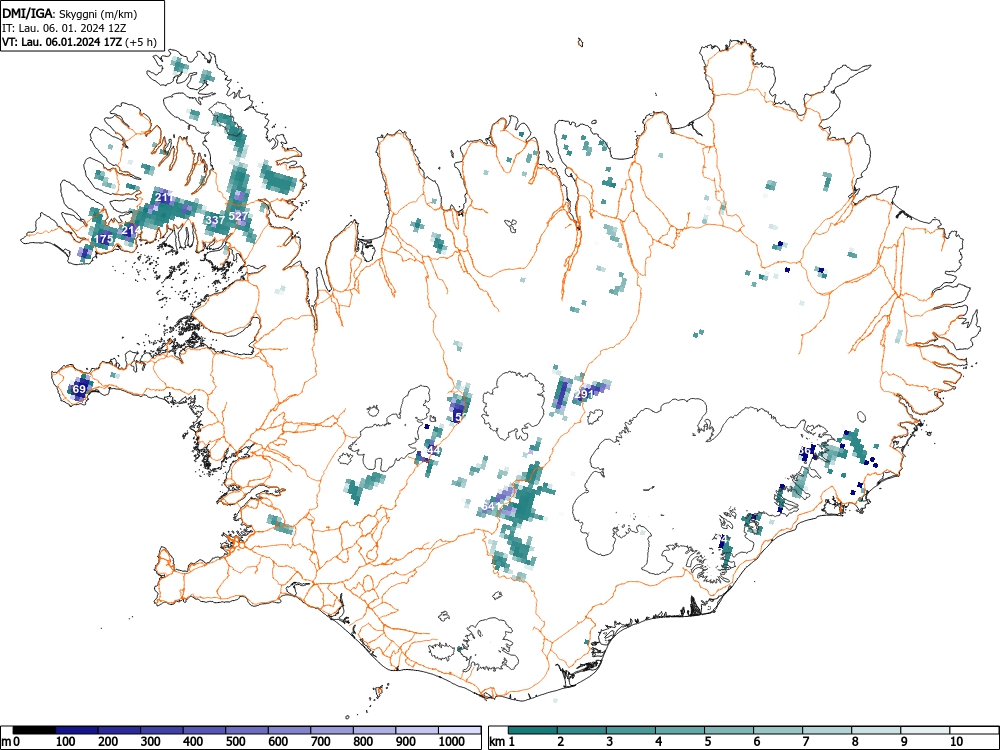The height and width of the screenshot is (750, 1000).
Task: Select the 527 visibility label
Action: click(x=238, y=216)
